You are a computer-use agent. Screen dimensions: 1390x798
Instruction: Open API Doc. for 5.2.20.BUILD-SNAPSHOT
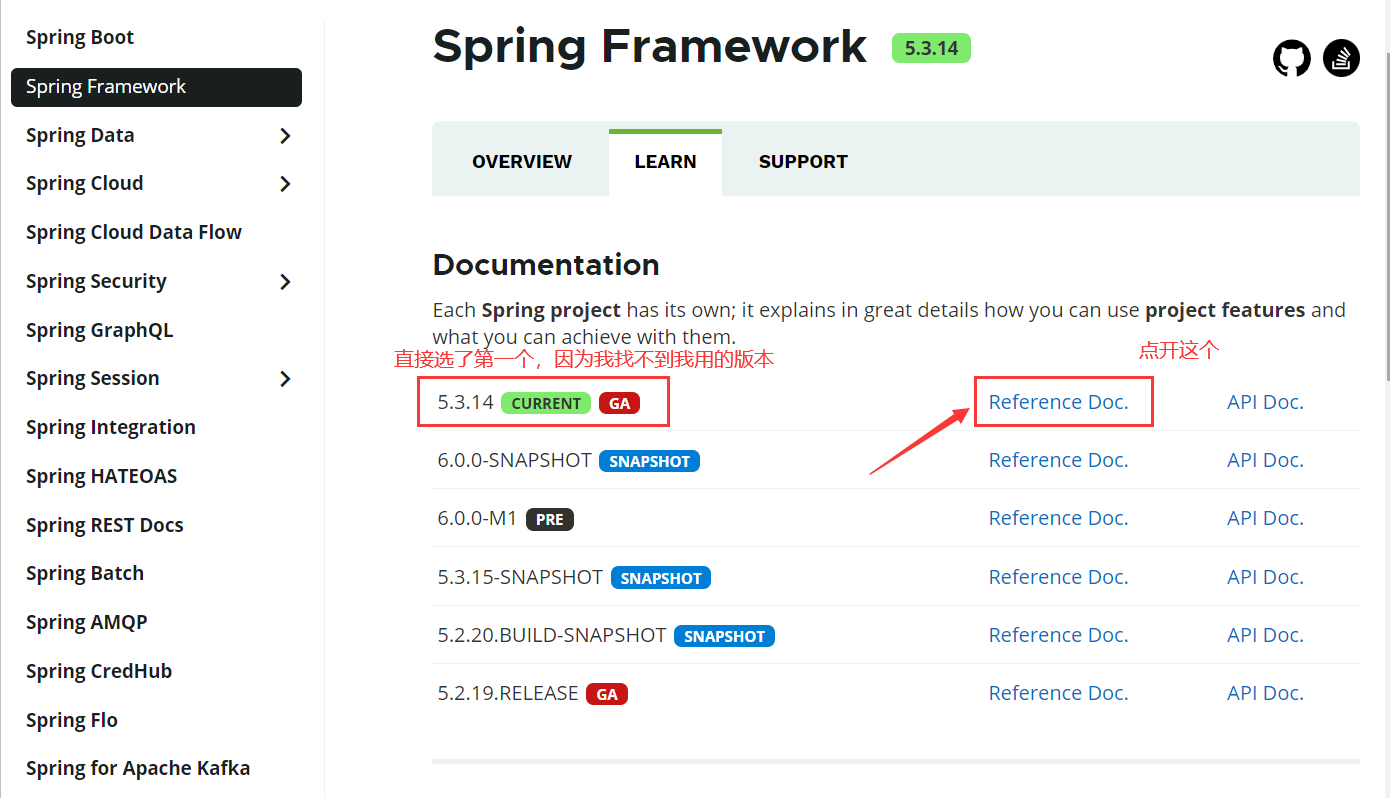click(1265, 635)
